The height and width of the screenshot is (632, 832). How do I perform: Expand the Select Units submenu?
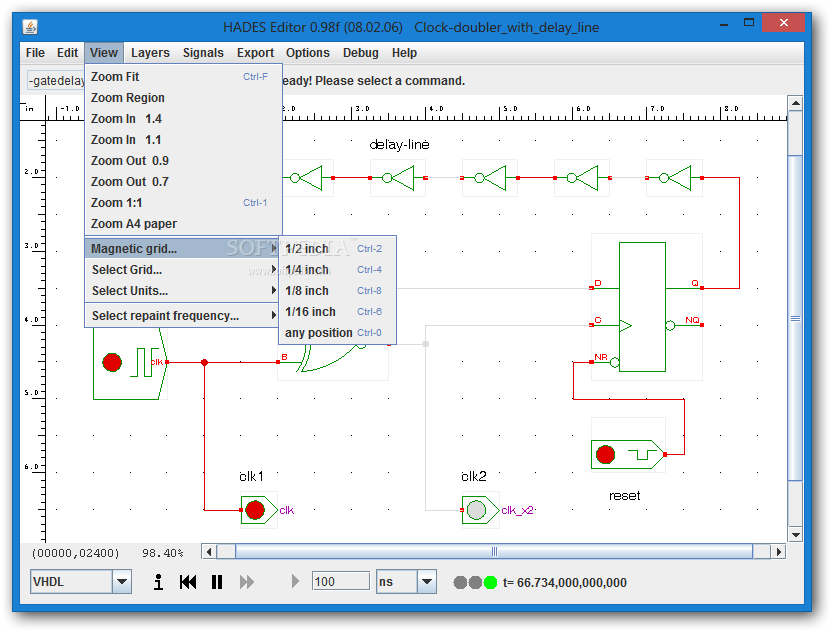(183, 291)
